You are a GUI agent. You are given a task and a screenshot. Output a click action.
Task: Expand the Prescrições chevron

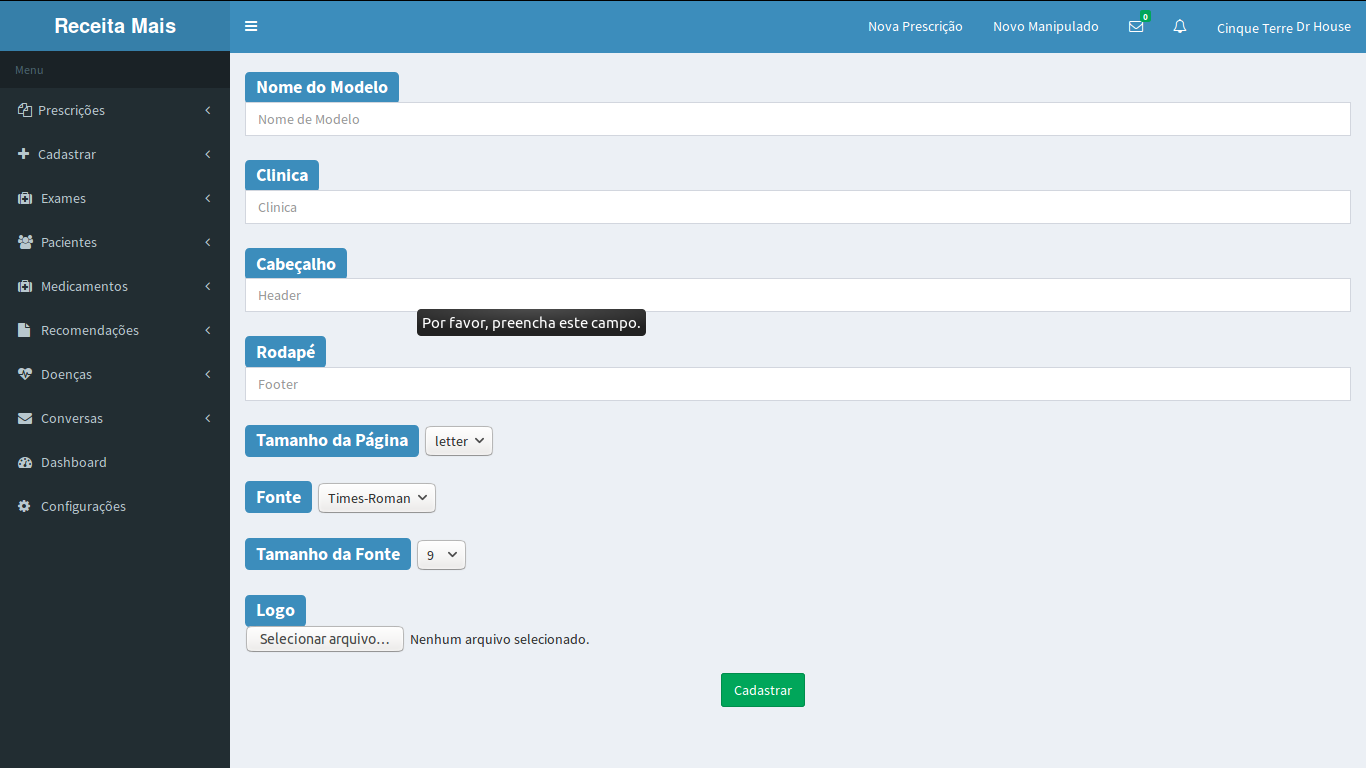(x=208, y=110)
